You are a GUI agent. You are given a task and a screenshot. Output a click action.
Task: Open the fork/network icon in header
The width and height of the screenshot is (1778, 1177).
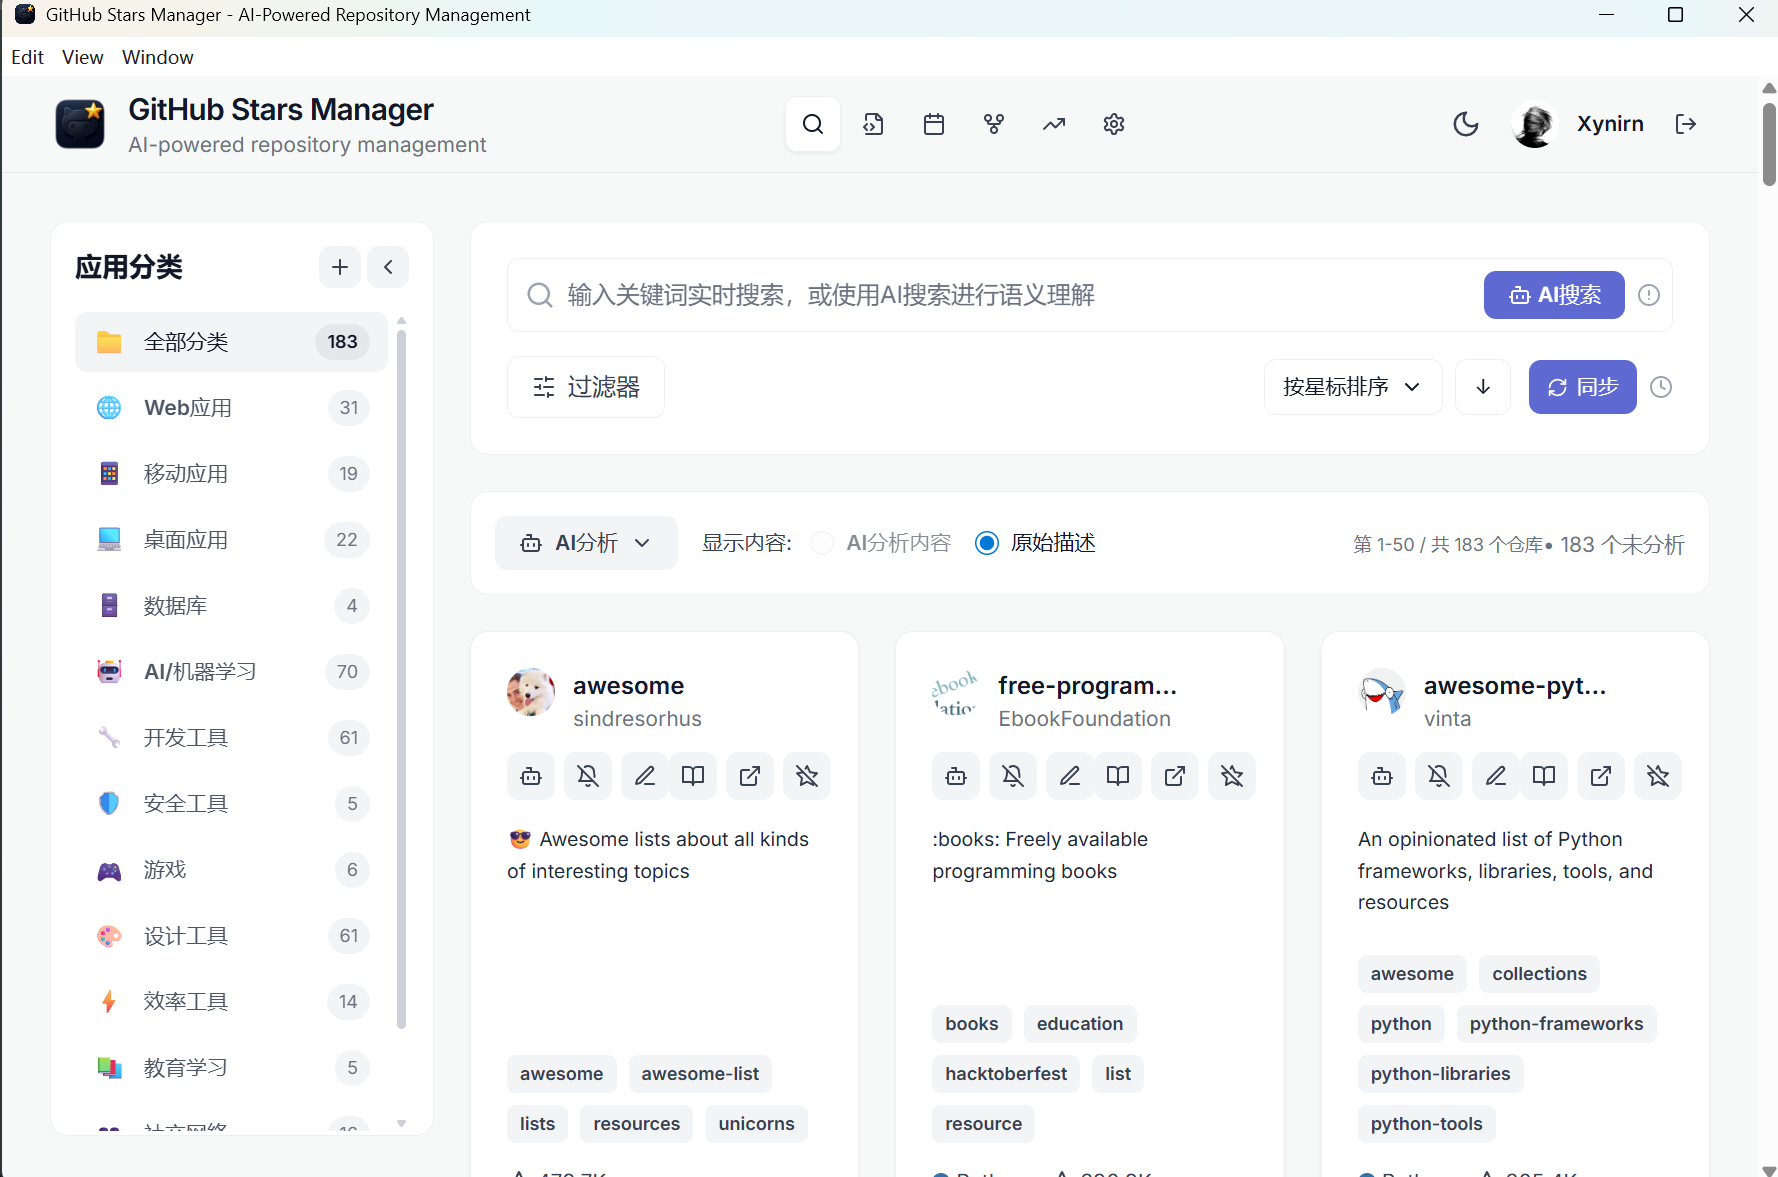[994, 124]
